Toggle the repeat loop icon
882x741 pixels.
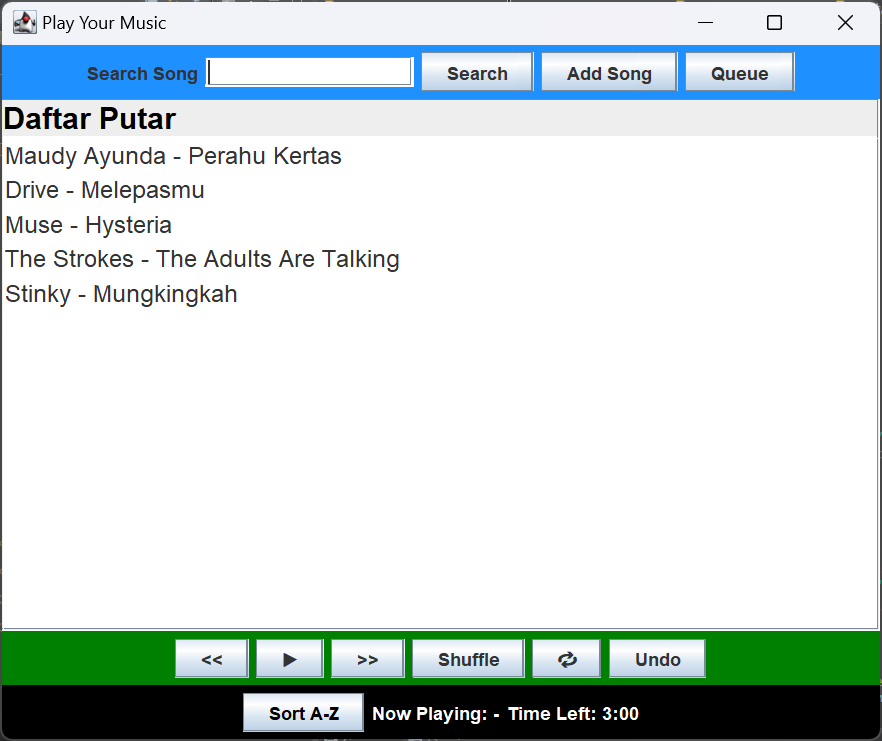pos(567,659)
